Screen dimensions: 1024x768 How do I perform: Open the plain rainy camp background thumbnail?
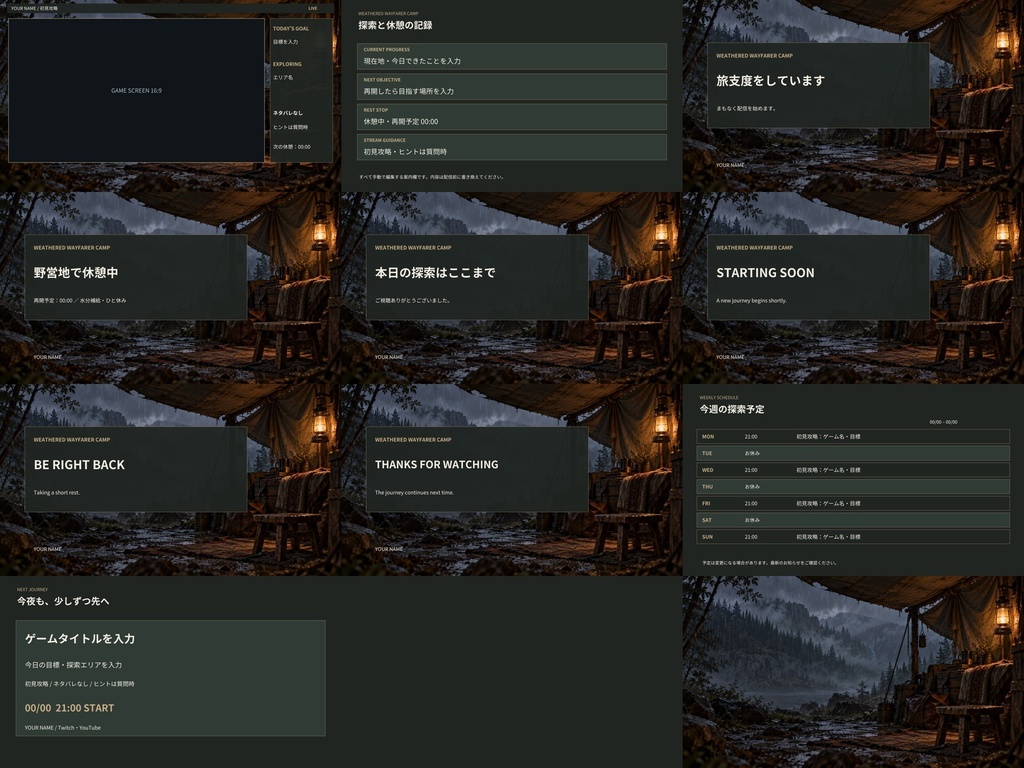(853, 672)
